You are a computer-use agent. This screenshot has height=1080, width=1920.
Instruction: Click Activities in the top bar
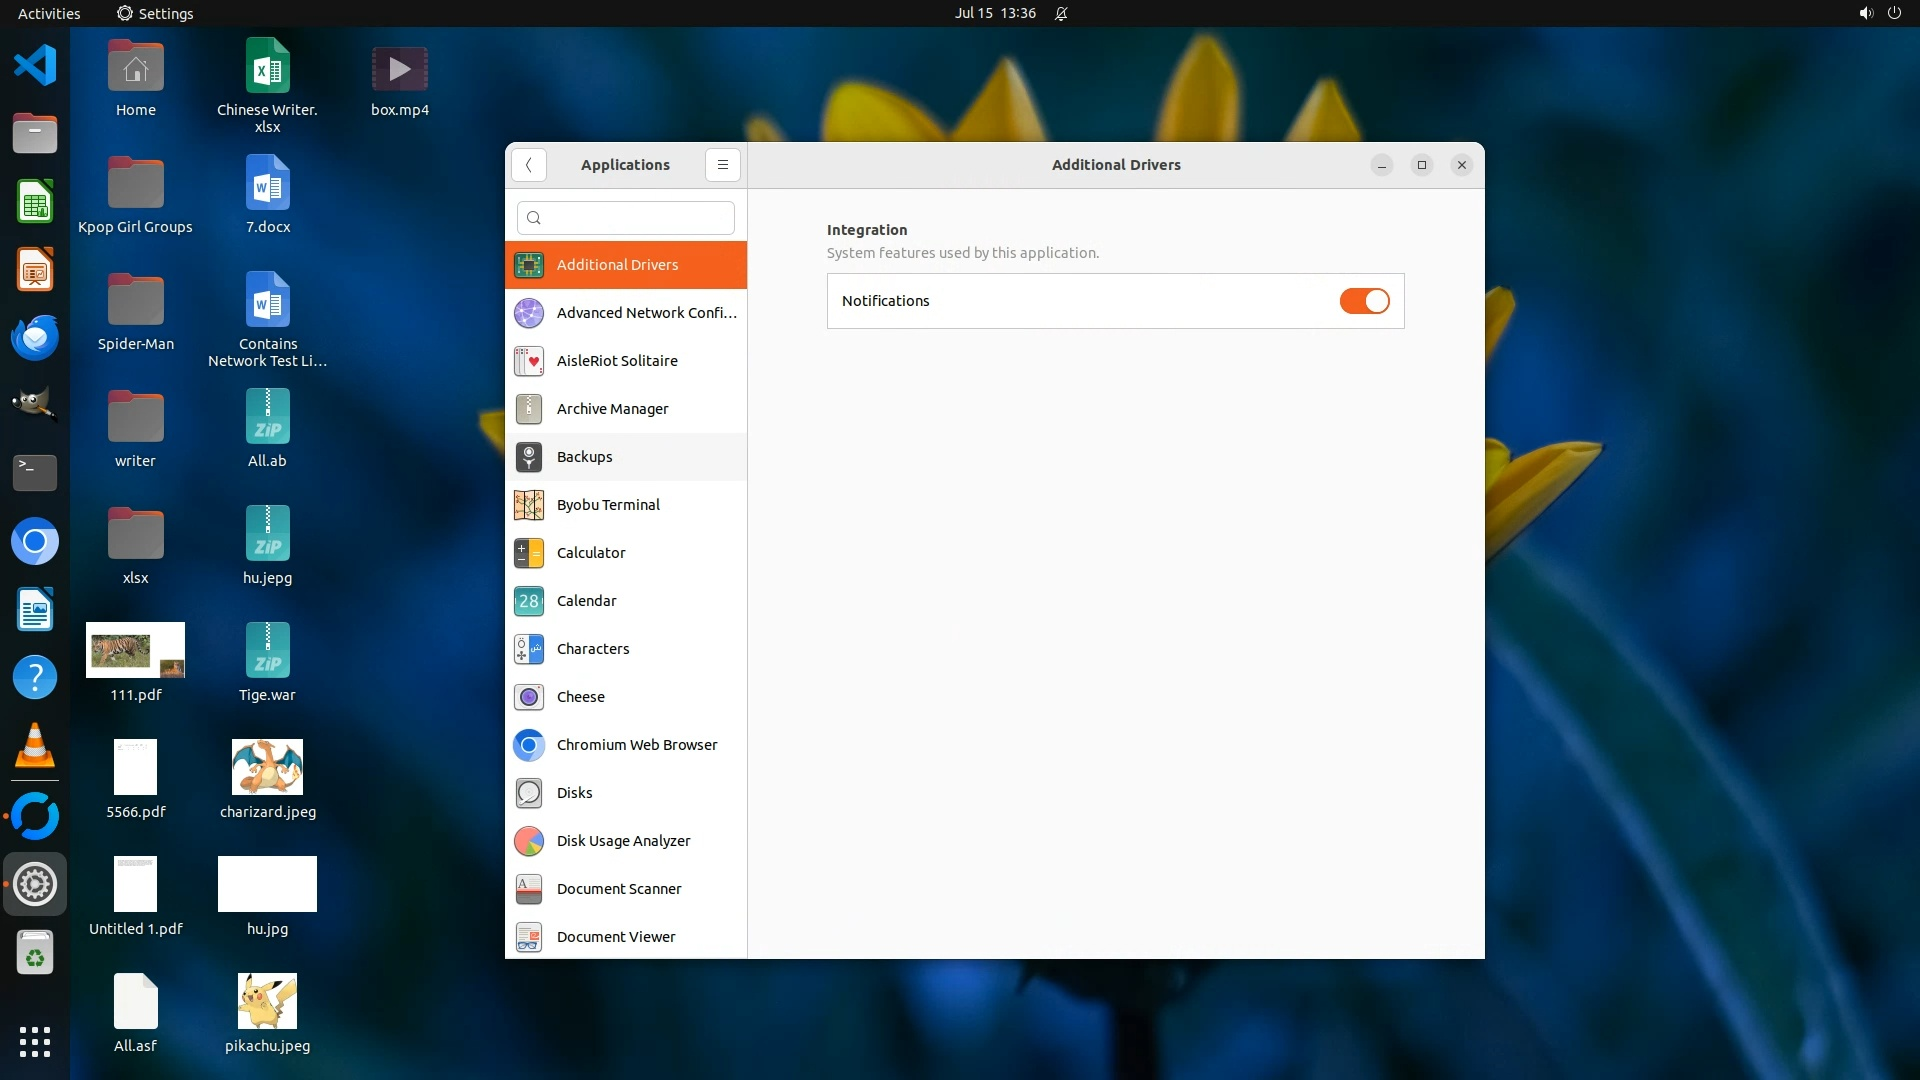point(49,13)
